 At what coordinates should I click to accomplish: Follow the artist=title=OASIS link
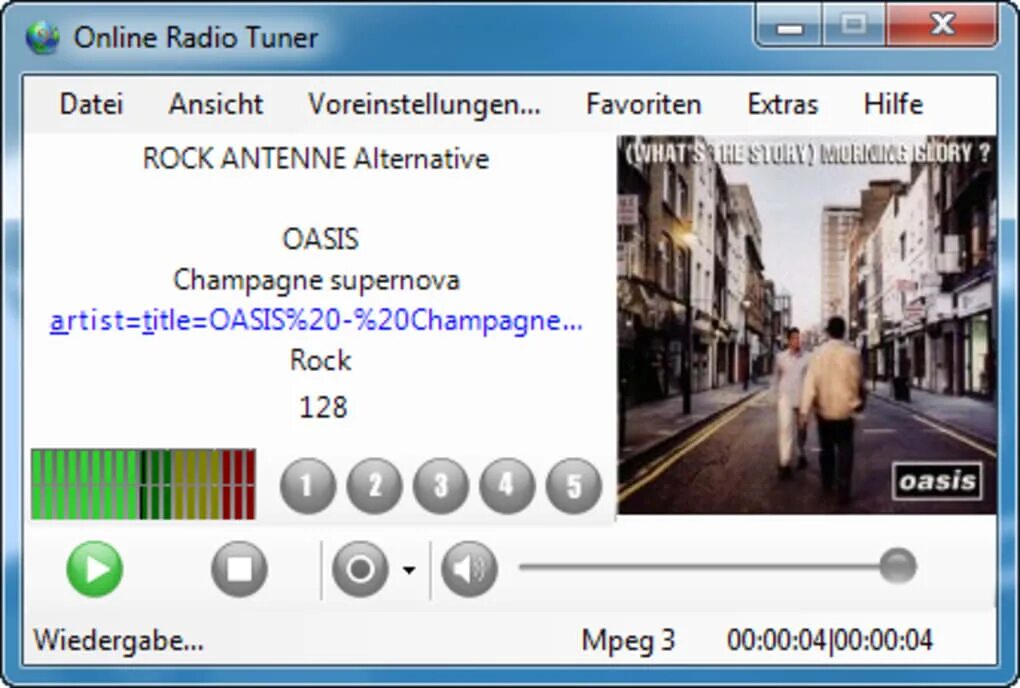[x=316, y=321]
